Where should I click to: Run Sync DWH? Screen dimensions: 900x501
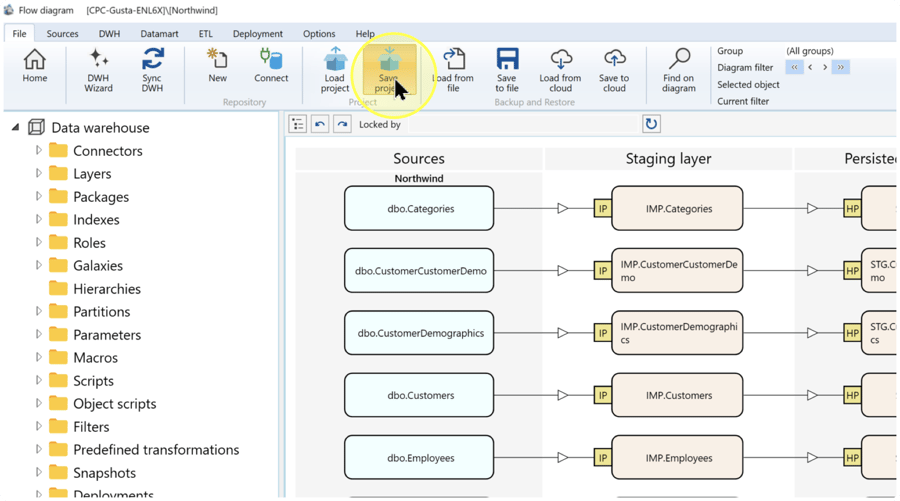coord(152,70)
